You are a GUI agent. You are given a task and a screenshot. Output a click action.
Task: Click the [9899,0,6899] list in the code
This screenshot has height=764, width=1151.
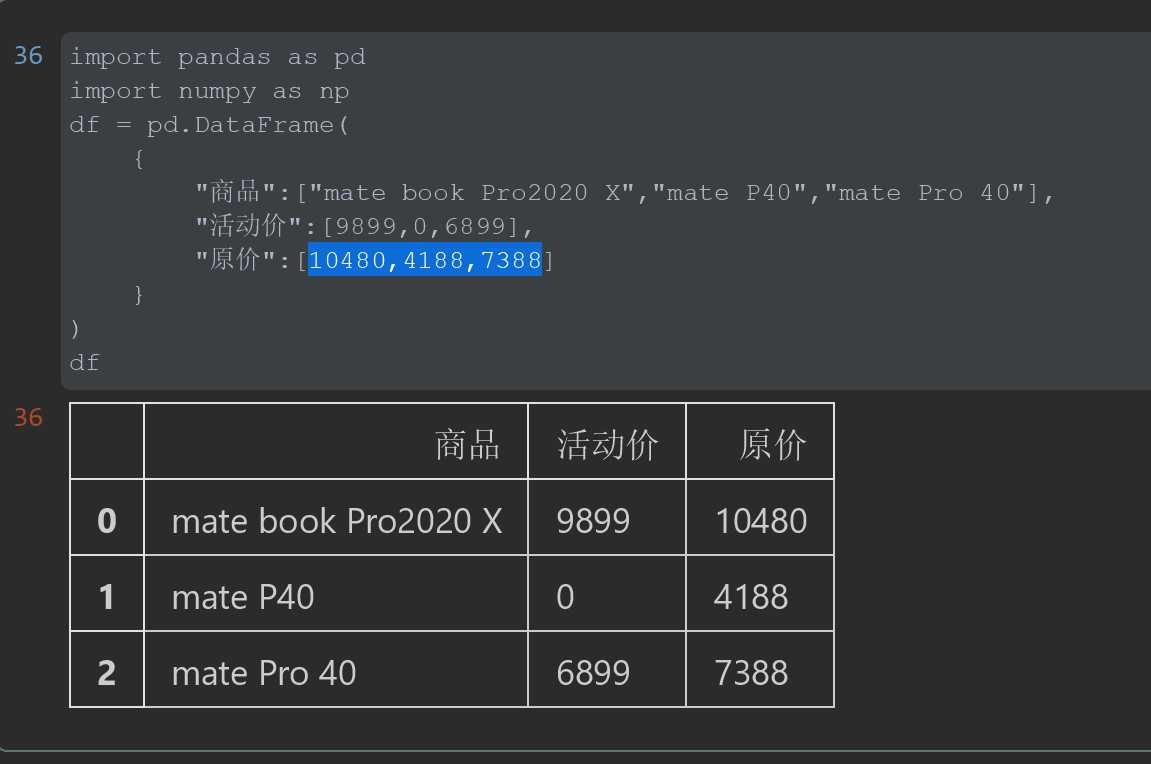421,226
